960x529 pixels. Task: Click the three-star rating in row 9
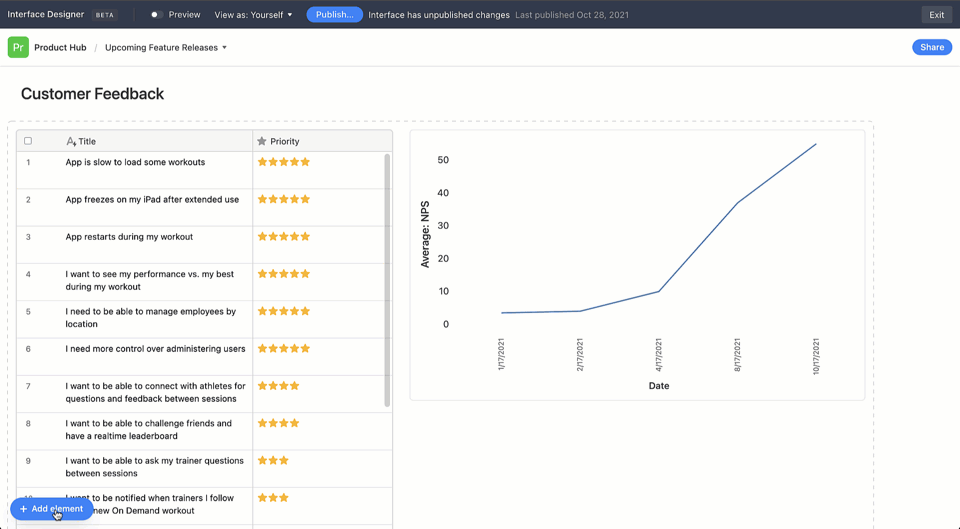[x=273, y=461]
